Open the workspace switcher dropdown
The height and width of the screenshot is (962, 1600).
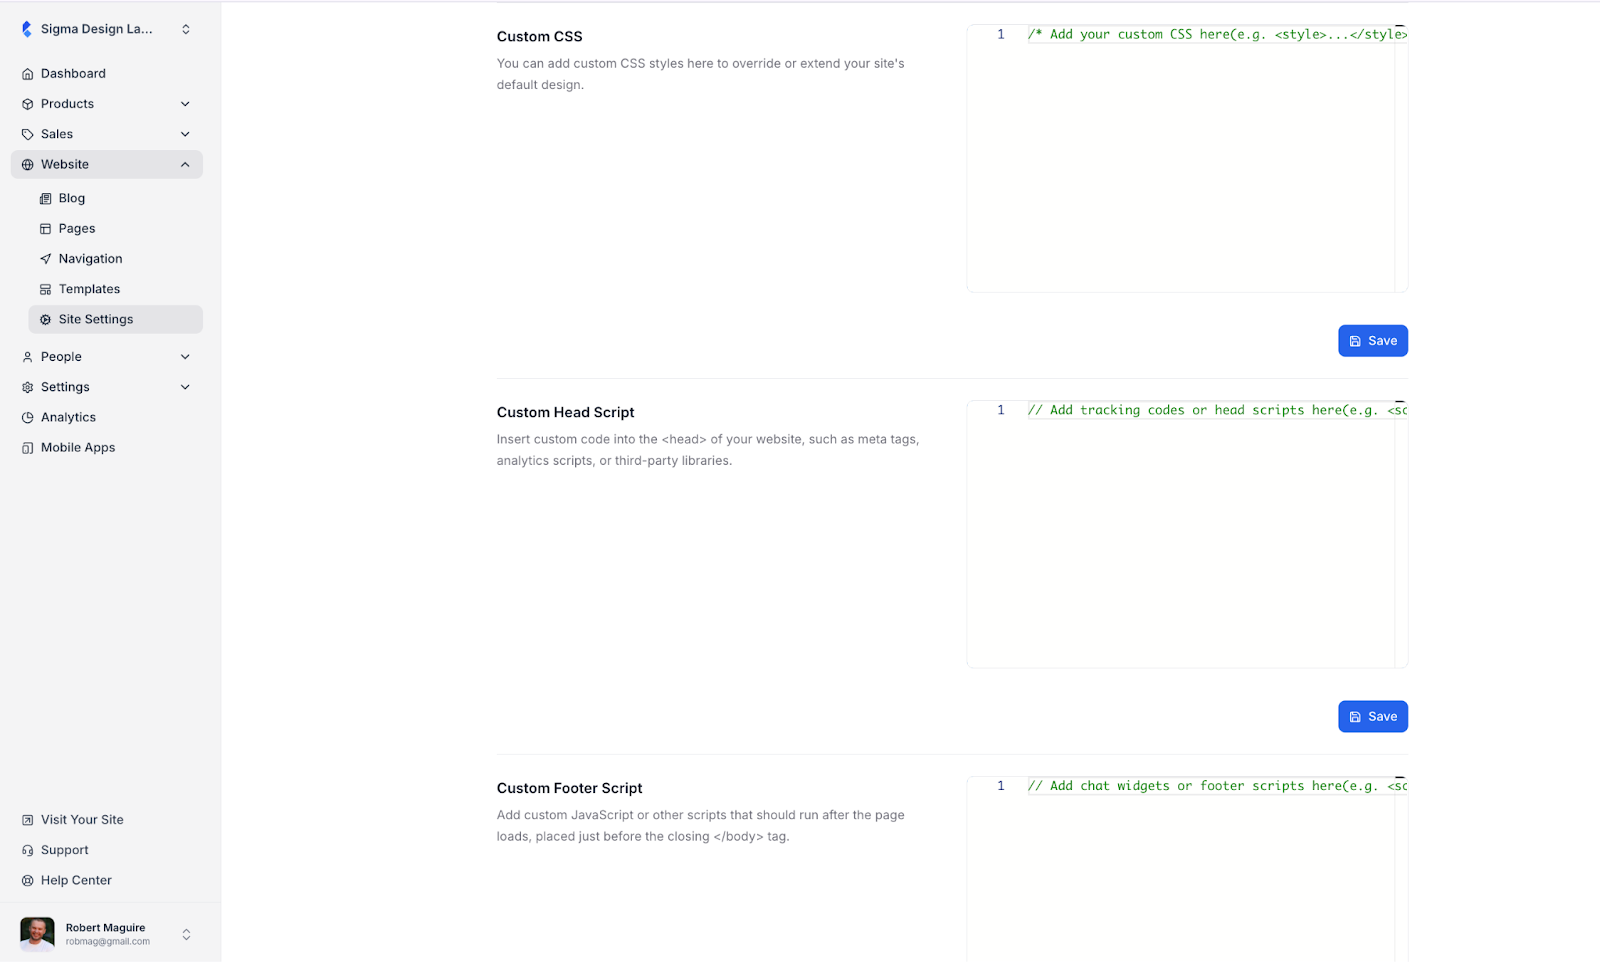[186, 29]
